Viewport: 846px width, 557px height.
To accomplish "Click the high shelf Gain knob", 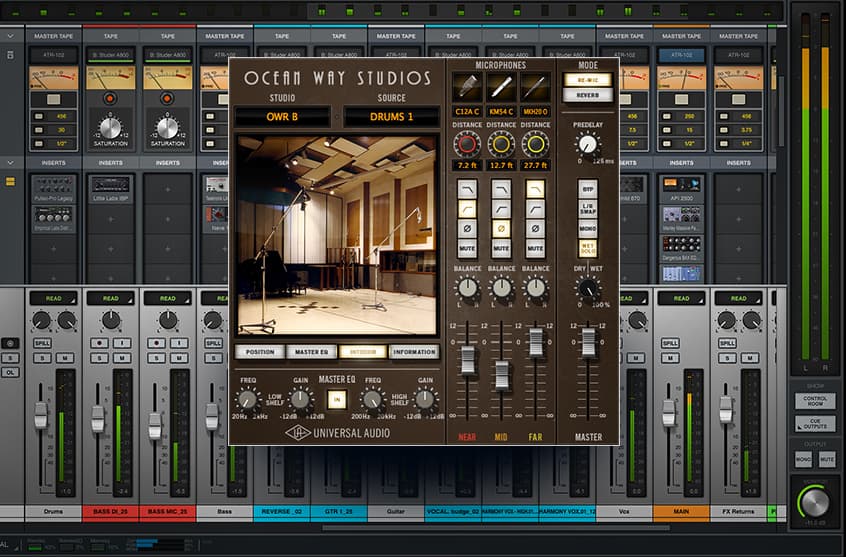I will pos(425,400).
